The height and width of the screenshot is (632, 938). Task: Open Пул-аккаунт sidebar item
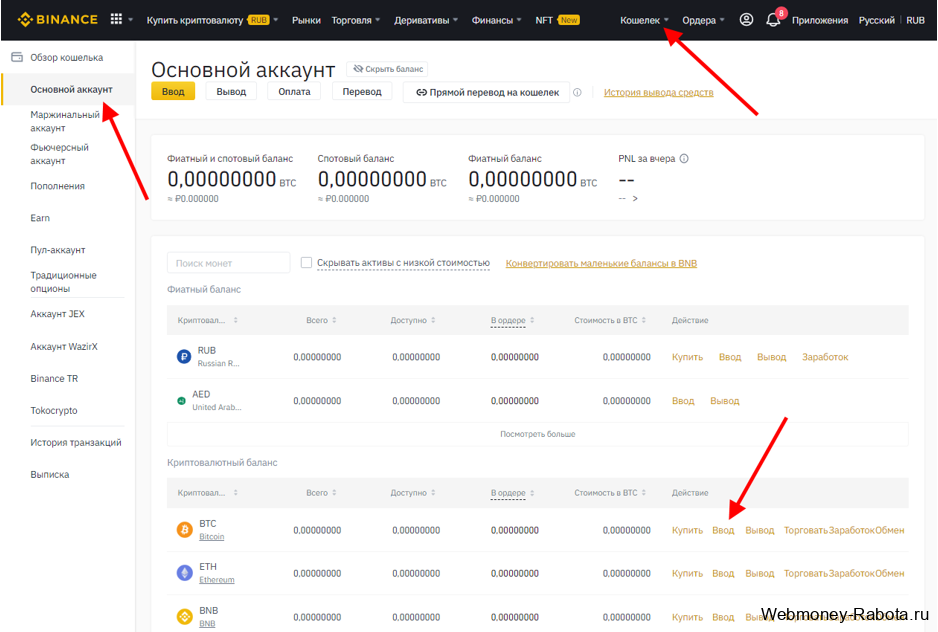point(57,250)
